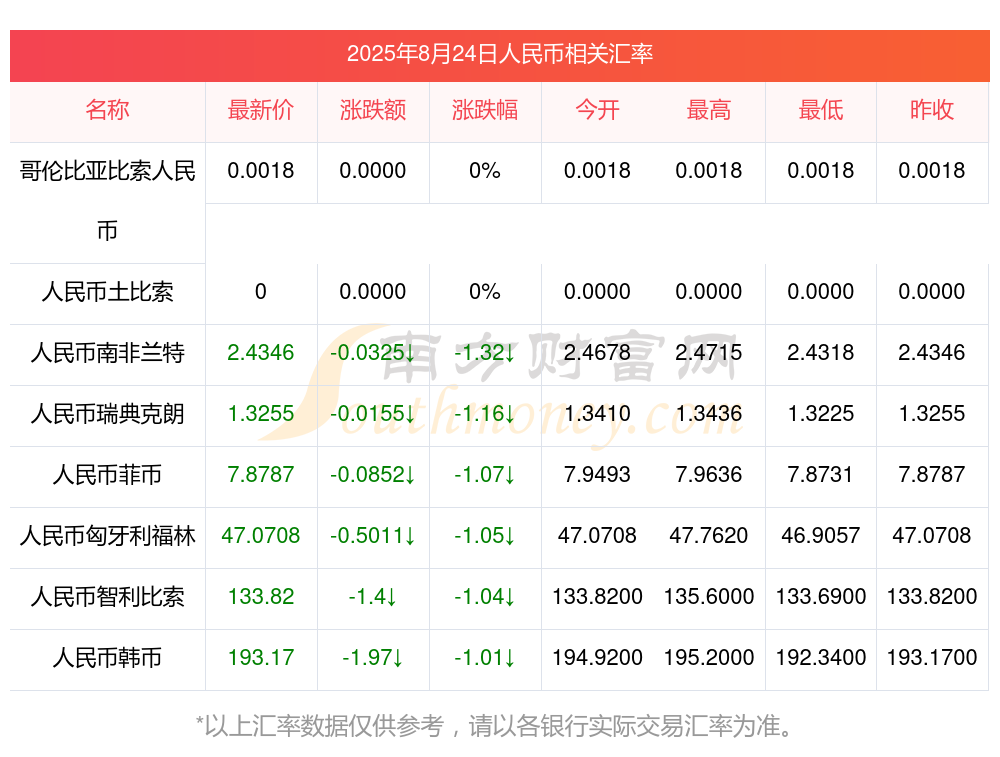This screenshot has width=1000, height=757.
Task: Click the 最新价 column header
Action: (261, 110)
